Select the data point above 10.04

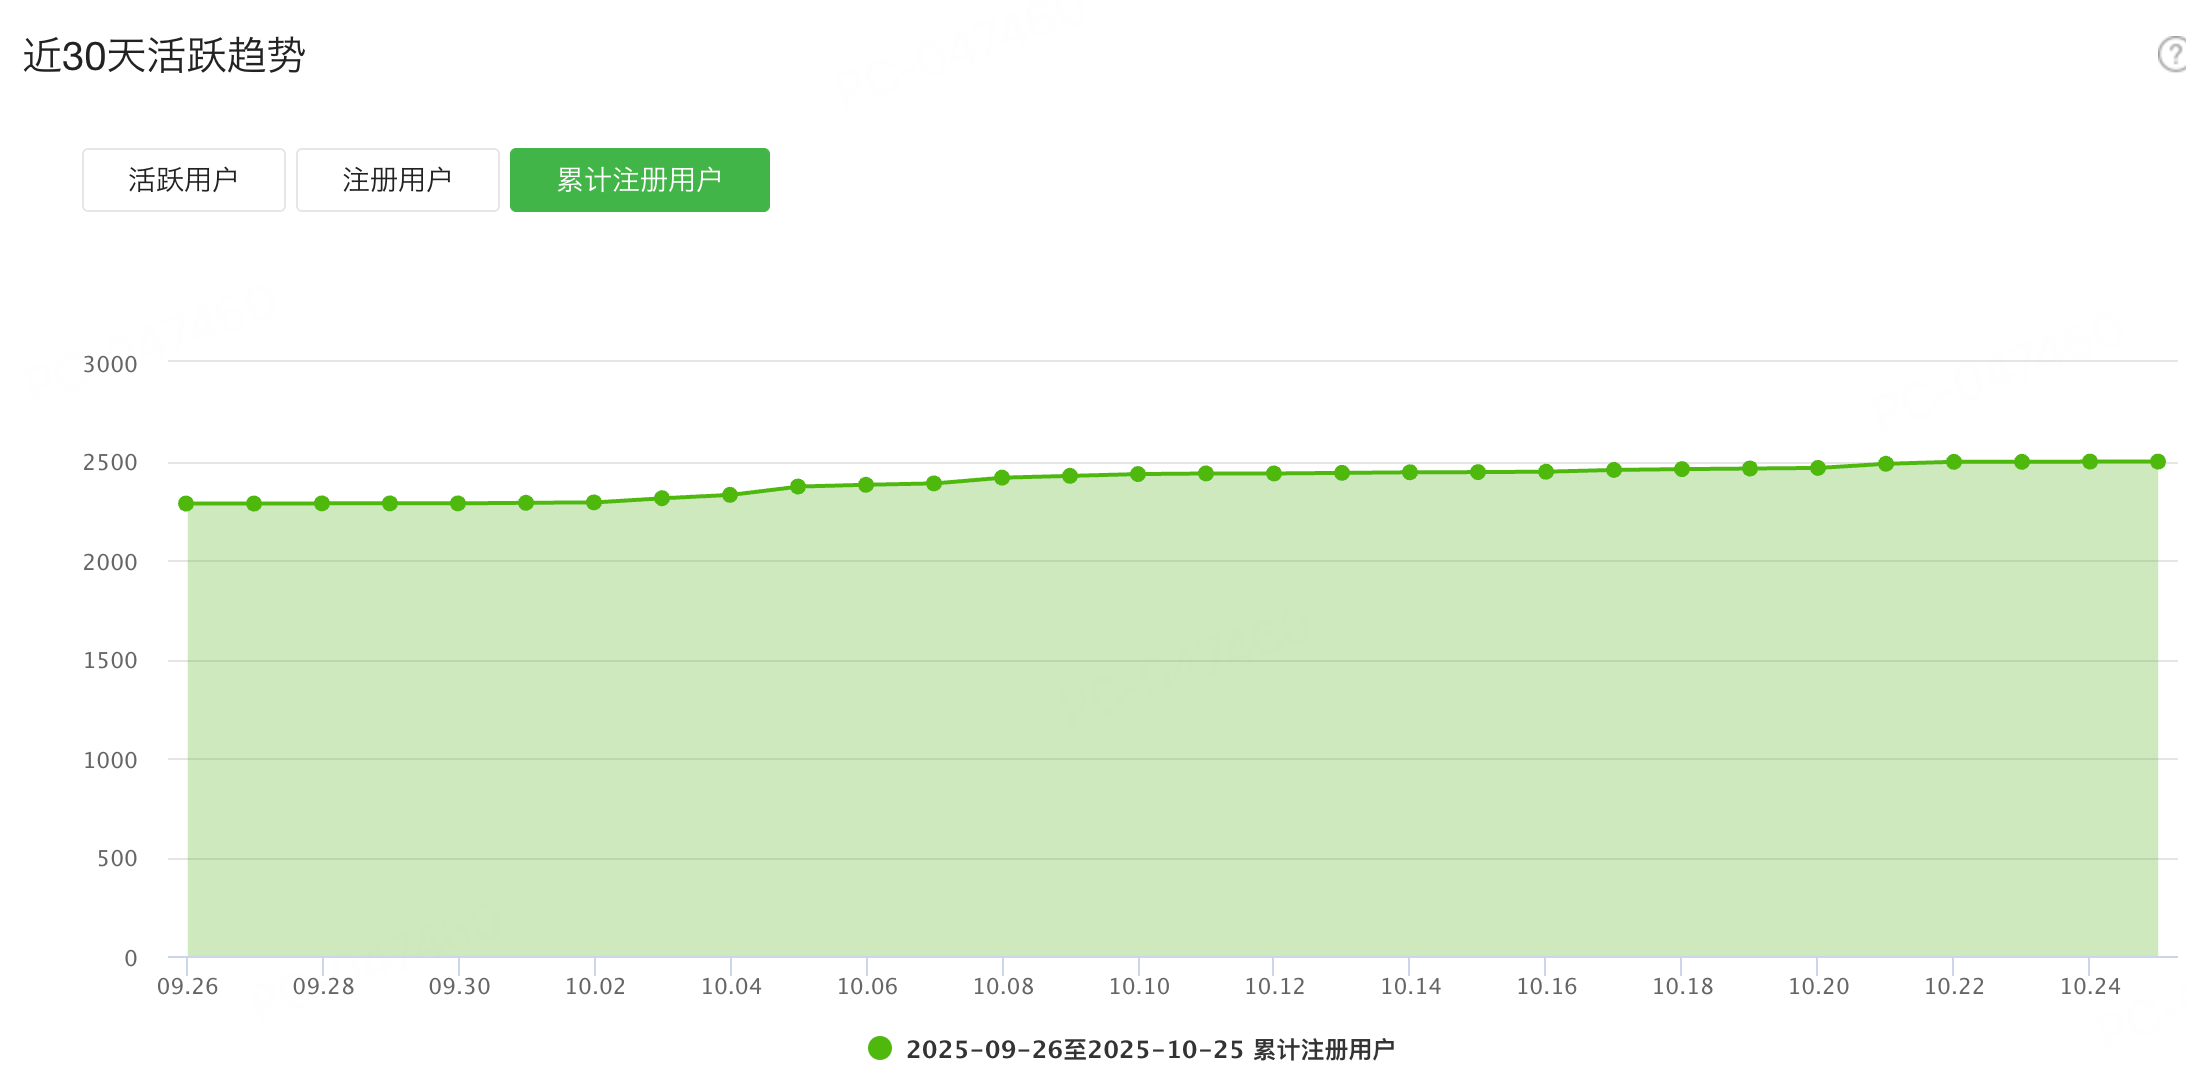(730, 495)
